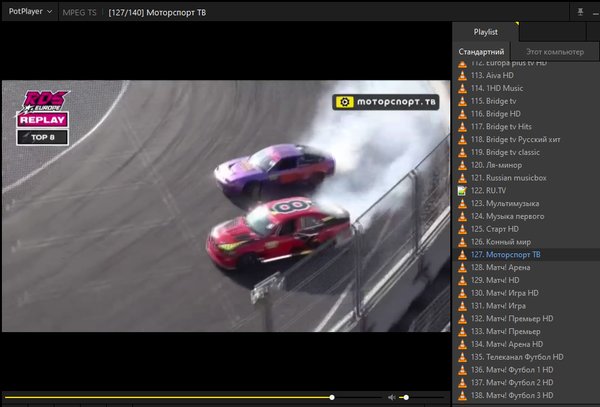Click the icon next to Матч! Арена
This screenshot has width=600, height=407.
click(462, 267)
